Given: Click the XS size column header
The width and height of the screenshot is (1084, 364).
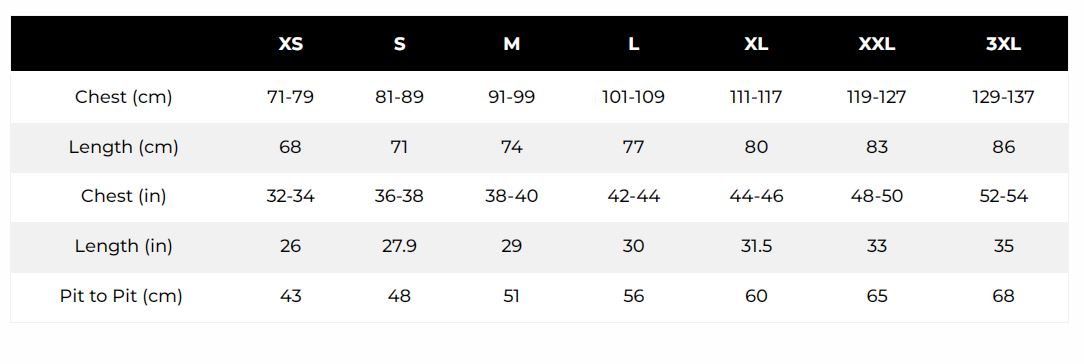Looking at the screenshot, I should 290,44.
